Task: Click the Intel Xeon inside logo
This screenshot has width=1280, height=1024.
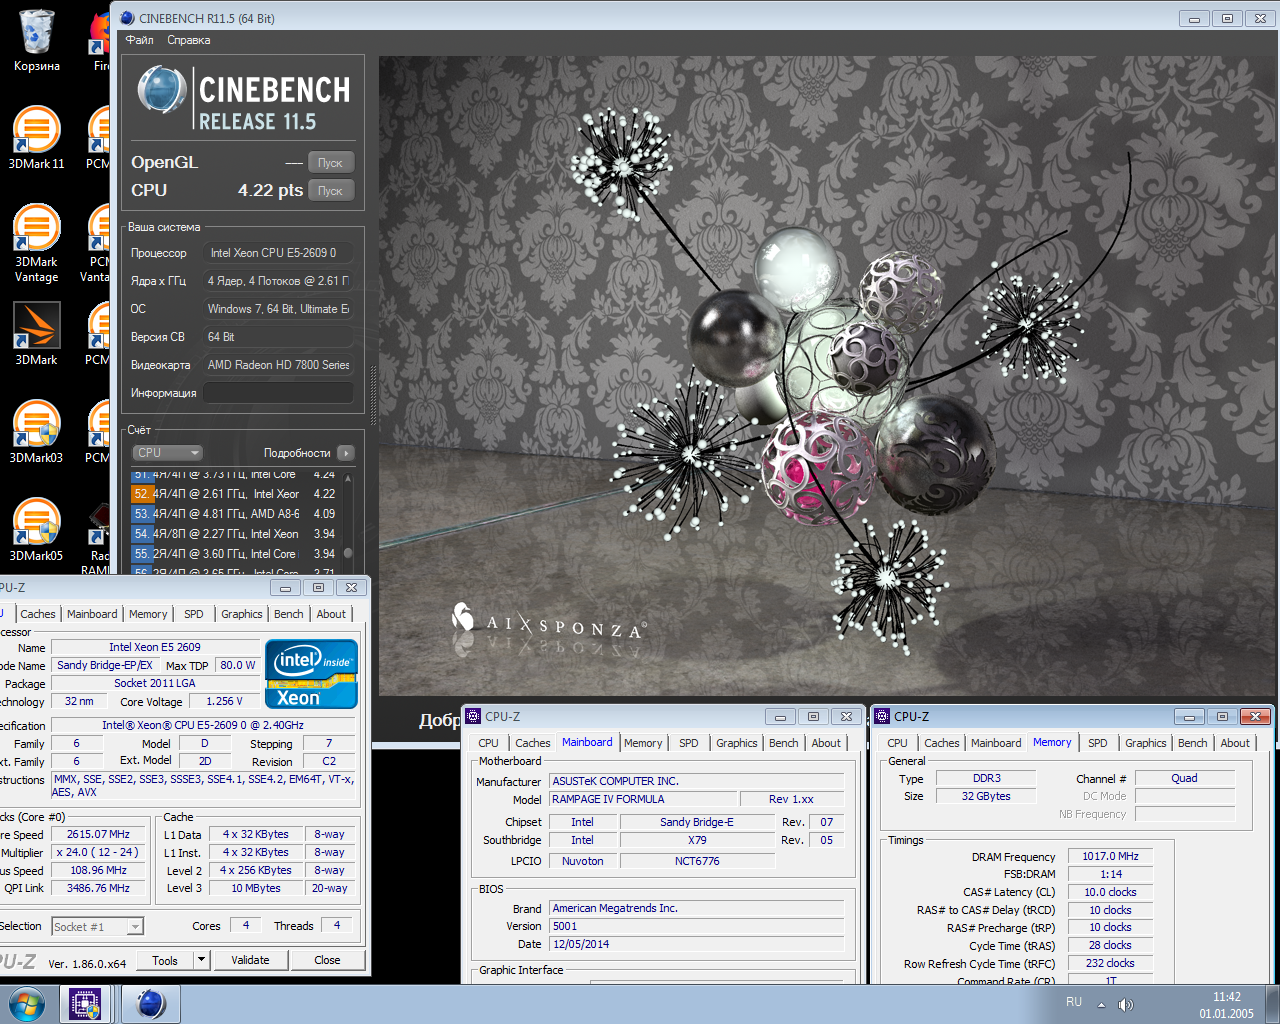Action: click(312, 673)
